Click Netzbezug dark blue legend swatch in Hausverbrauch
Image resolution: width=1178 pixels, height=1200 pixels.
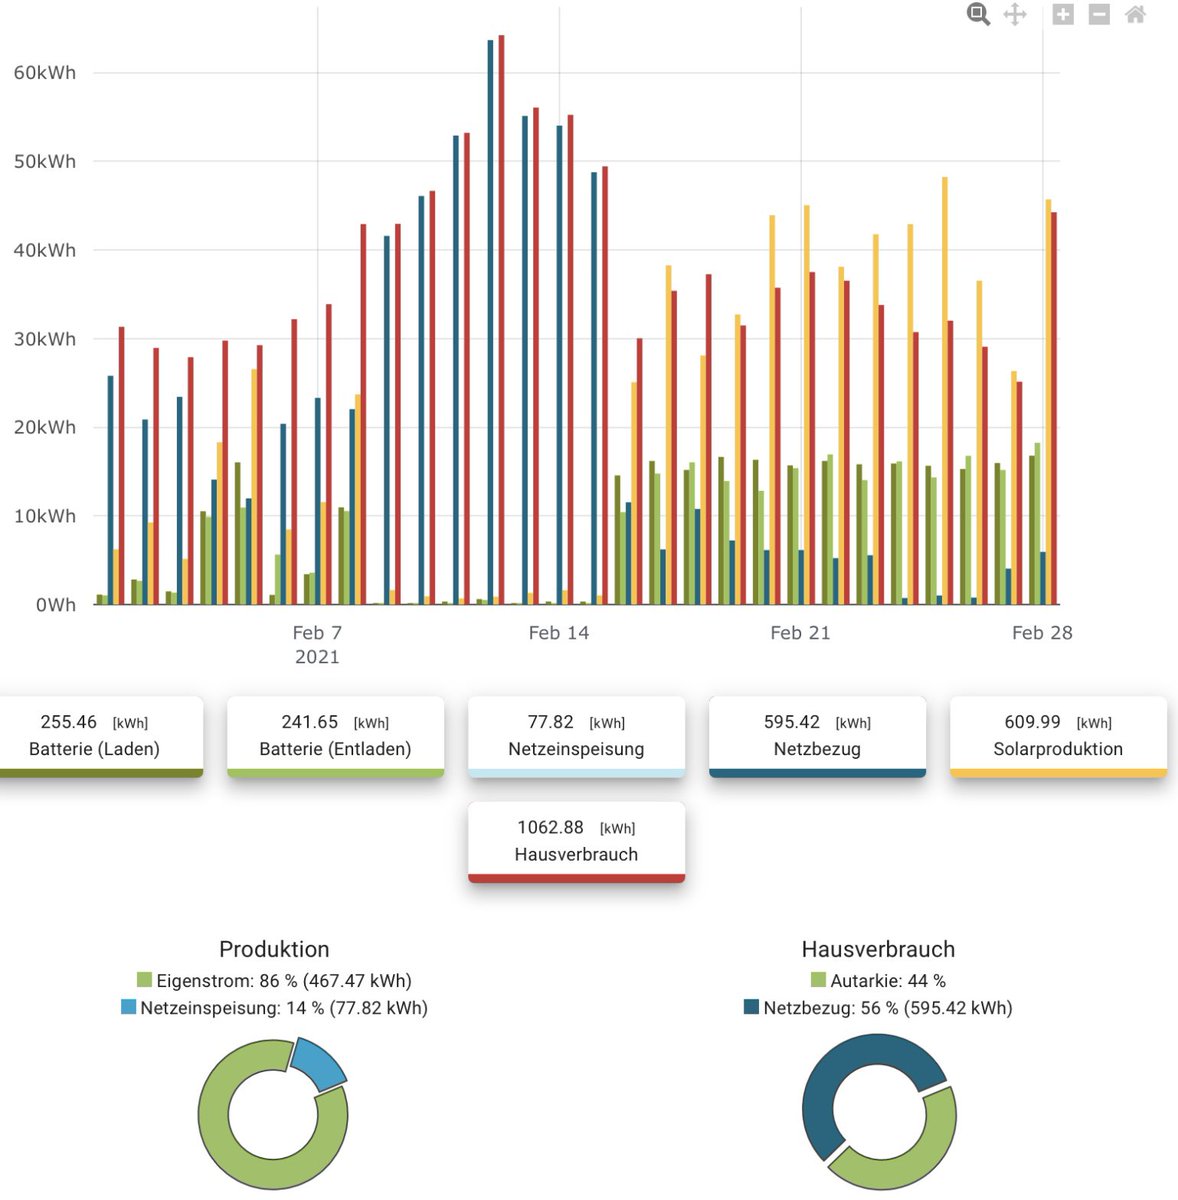point(752,1007)
